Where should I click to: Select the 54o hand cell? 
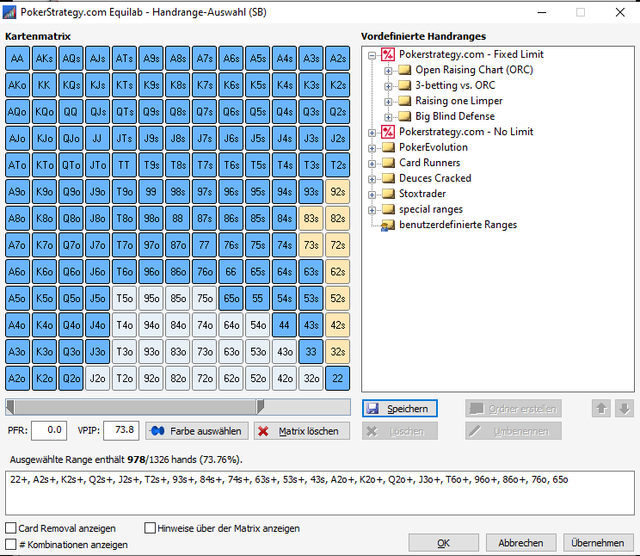pos(258,325)
